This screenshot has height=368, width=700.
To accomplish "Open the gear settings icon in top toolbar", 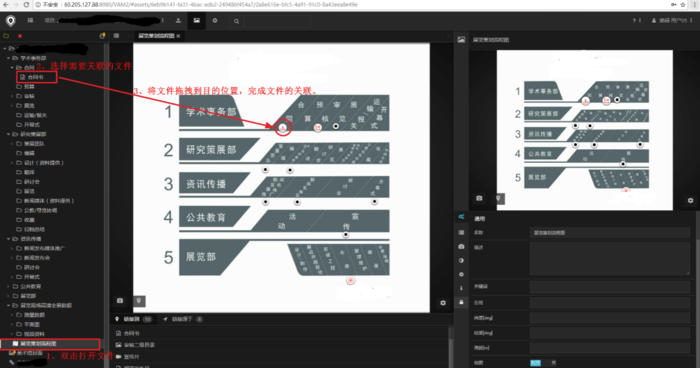I will [215, 21].
